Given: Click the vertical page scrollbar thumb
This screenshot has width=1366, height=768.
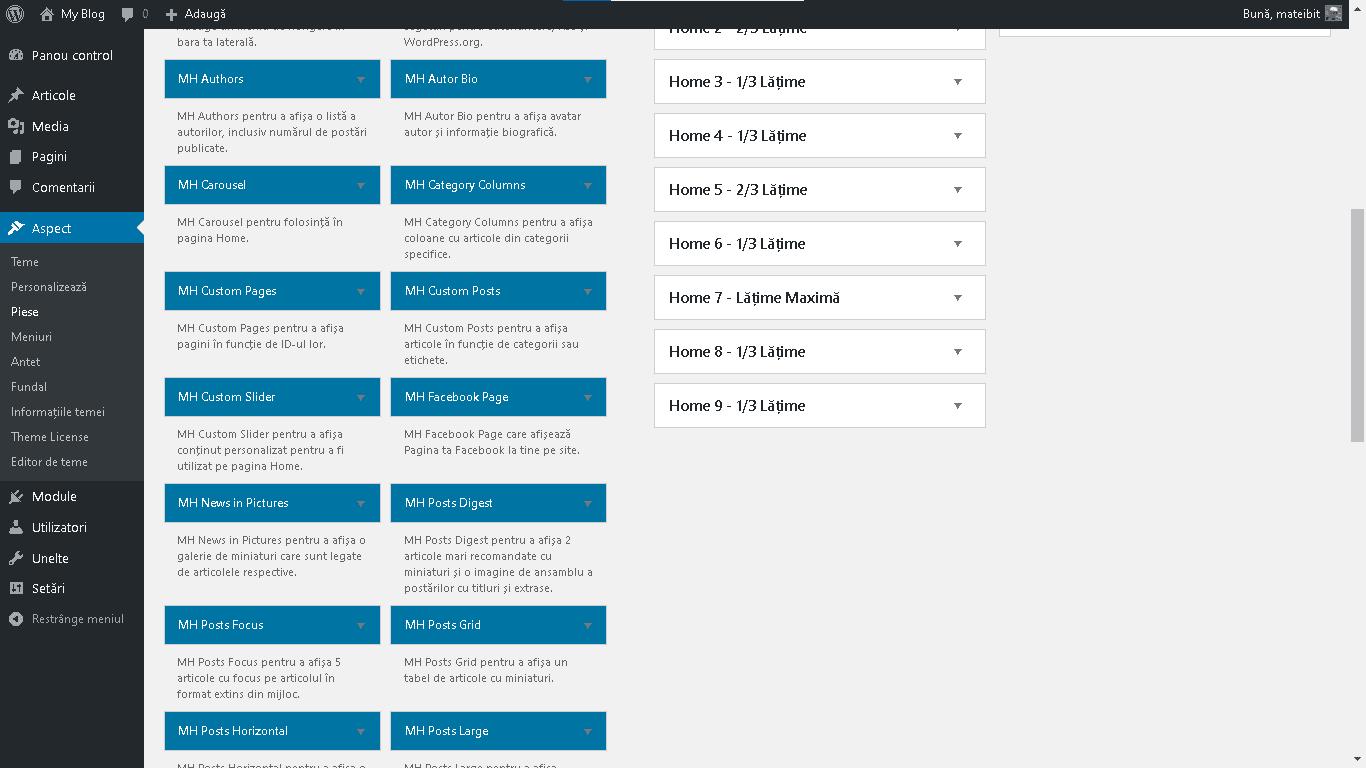Looking at the screenshot, I should 1357,325.
